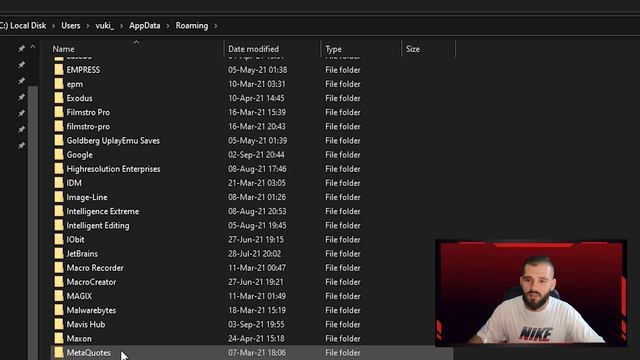Image resolution: width=640 pixels, height=360 pixels.
Task: Select the EMPRESS folder name
Action: pyautogui.click(x=83, y=70)
